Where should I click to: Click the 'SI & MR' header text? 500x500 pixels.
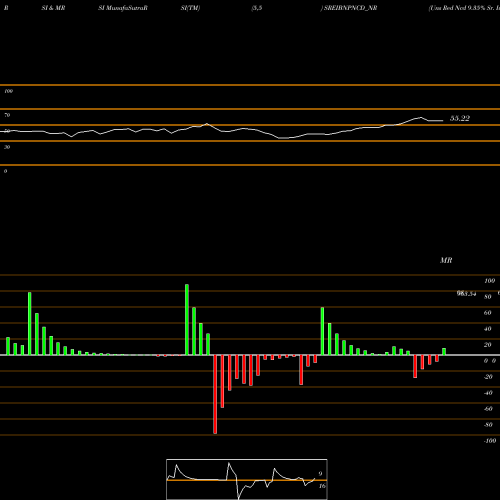[53, 8]
